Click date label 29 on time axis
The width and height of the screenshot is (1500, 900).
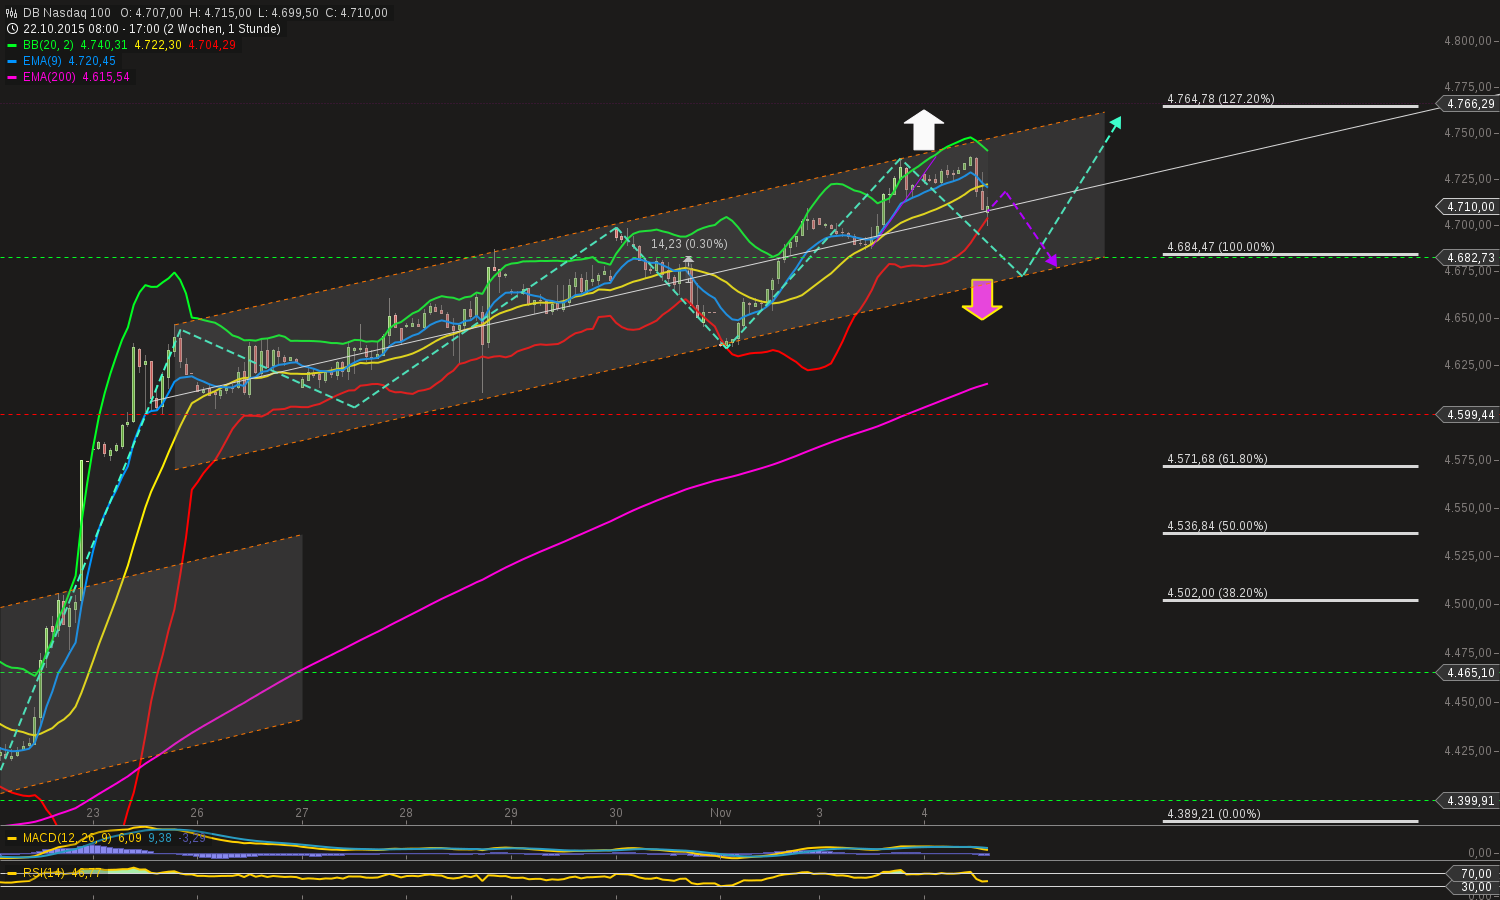[x=511, y=814]
